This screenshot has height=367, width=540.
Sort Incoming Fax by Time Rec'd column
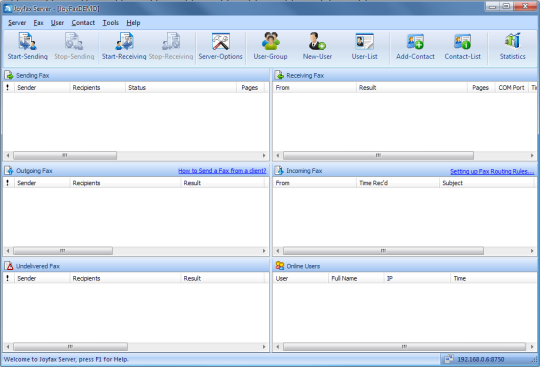click(x=398, y=183)
